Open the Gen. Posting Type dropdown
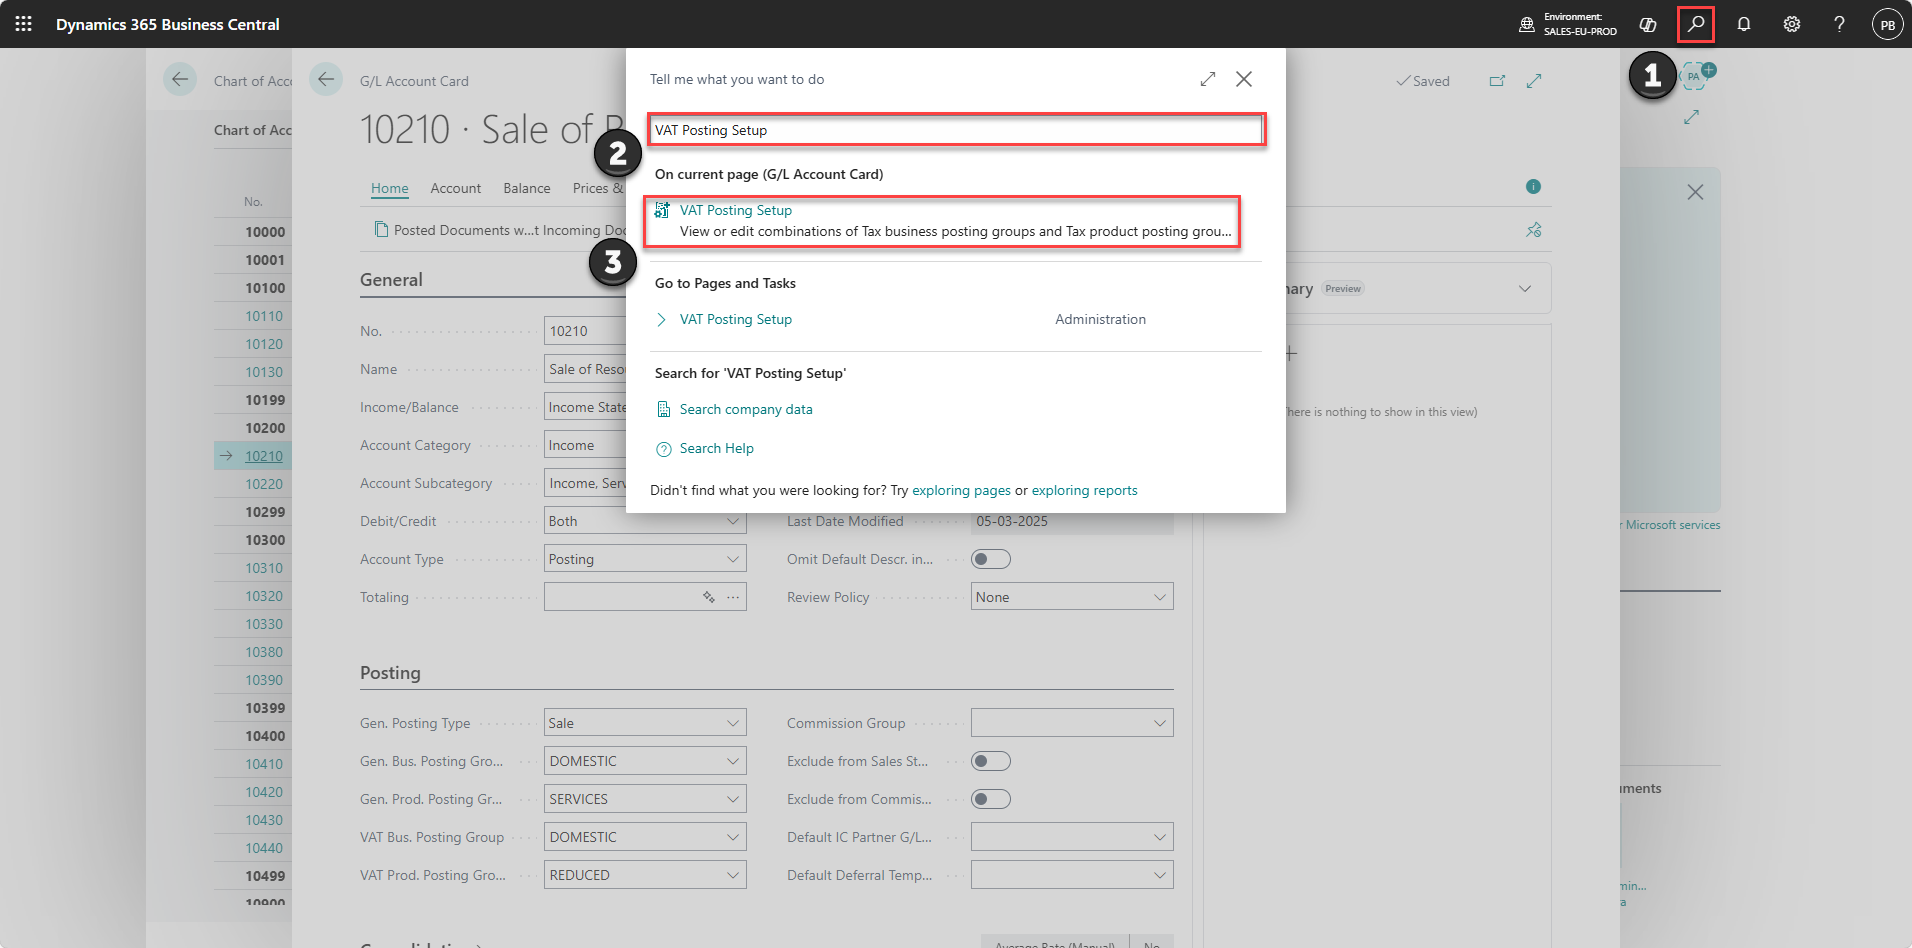Viewport: 1912px width, 948px height. [x=732, y=723]
